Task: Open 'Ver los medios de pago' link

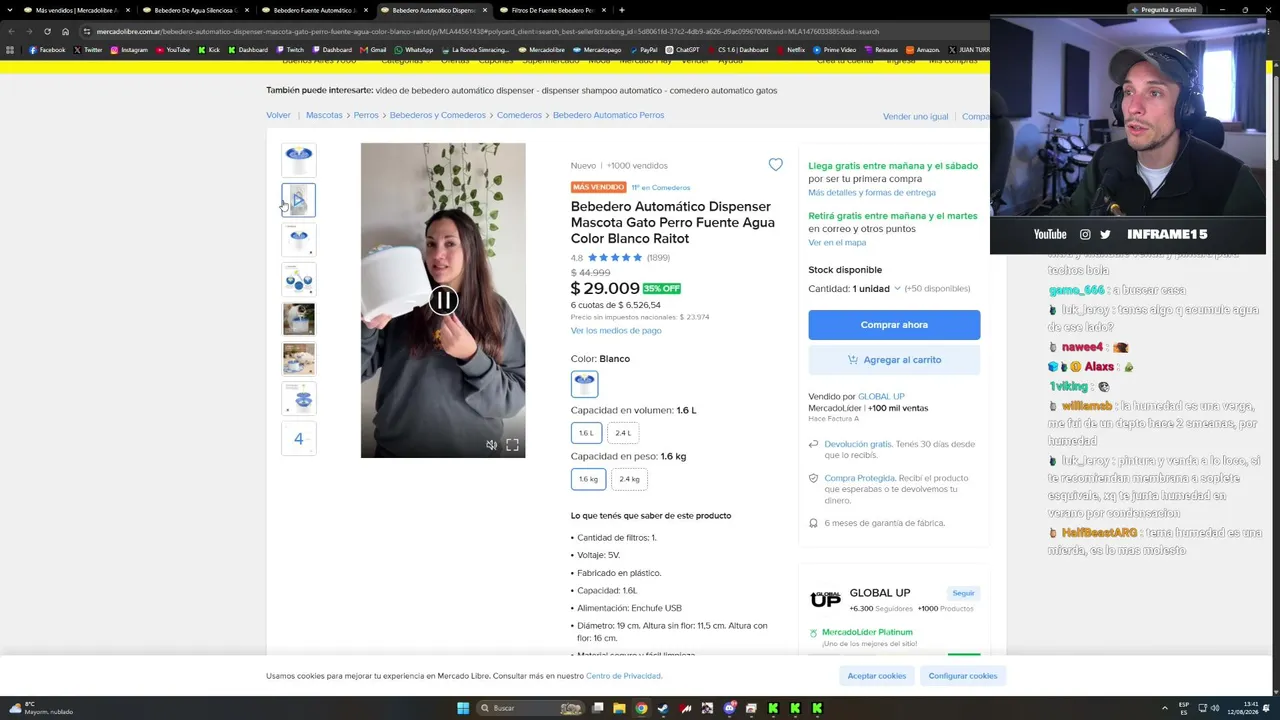Action: pyautogui.click(x=616, y=331)
